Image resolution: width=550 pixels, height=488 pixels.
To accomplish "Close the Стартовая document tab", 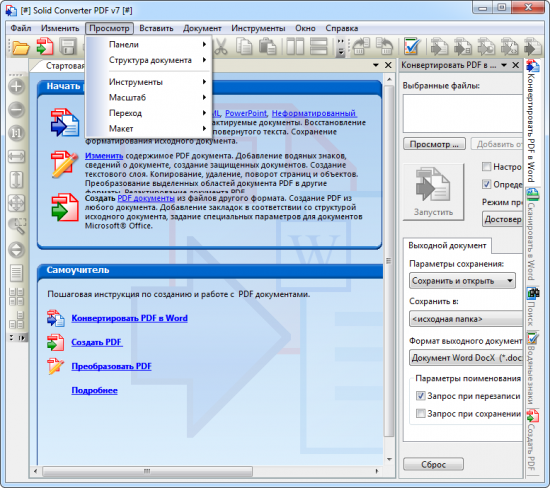I will click(x=388, y=65).
